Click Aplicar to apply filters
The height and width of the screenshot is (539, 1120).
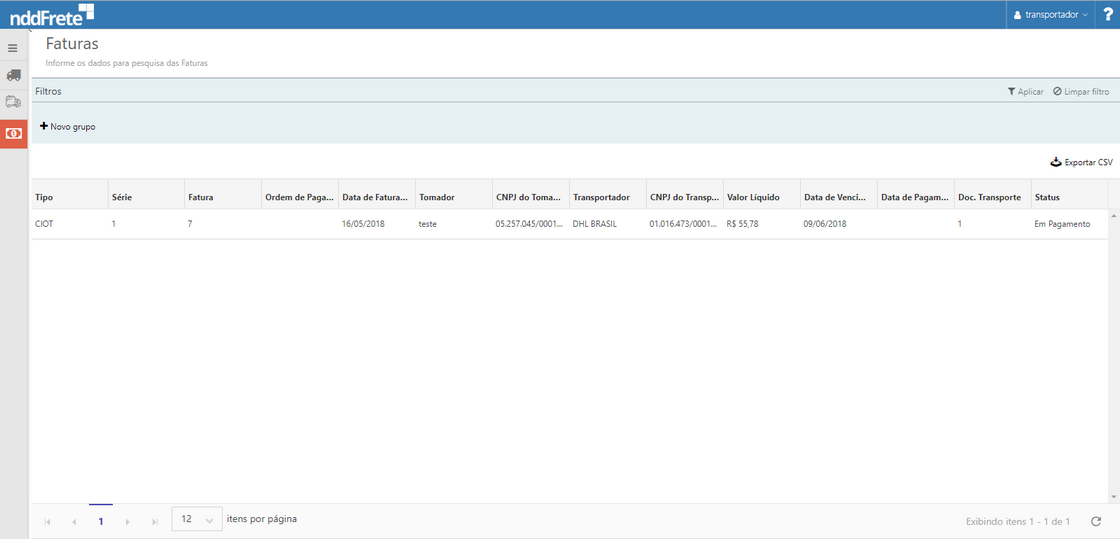(x=1025, y=91)
